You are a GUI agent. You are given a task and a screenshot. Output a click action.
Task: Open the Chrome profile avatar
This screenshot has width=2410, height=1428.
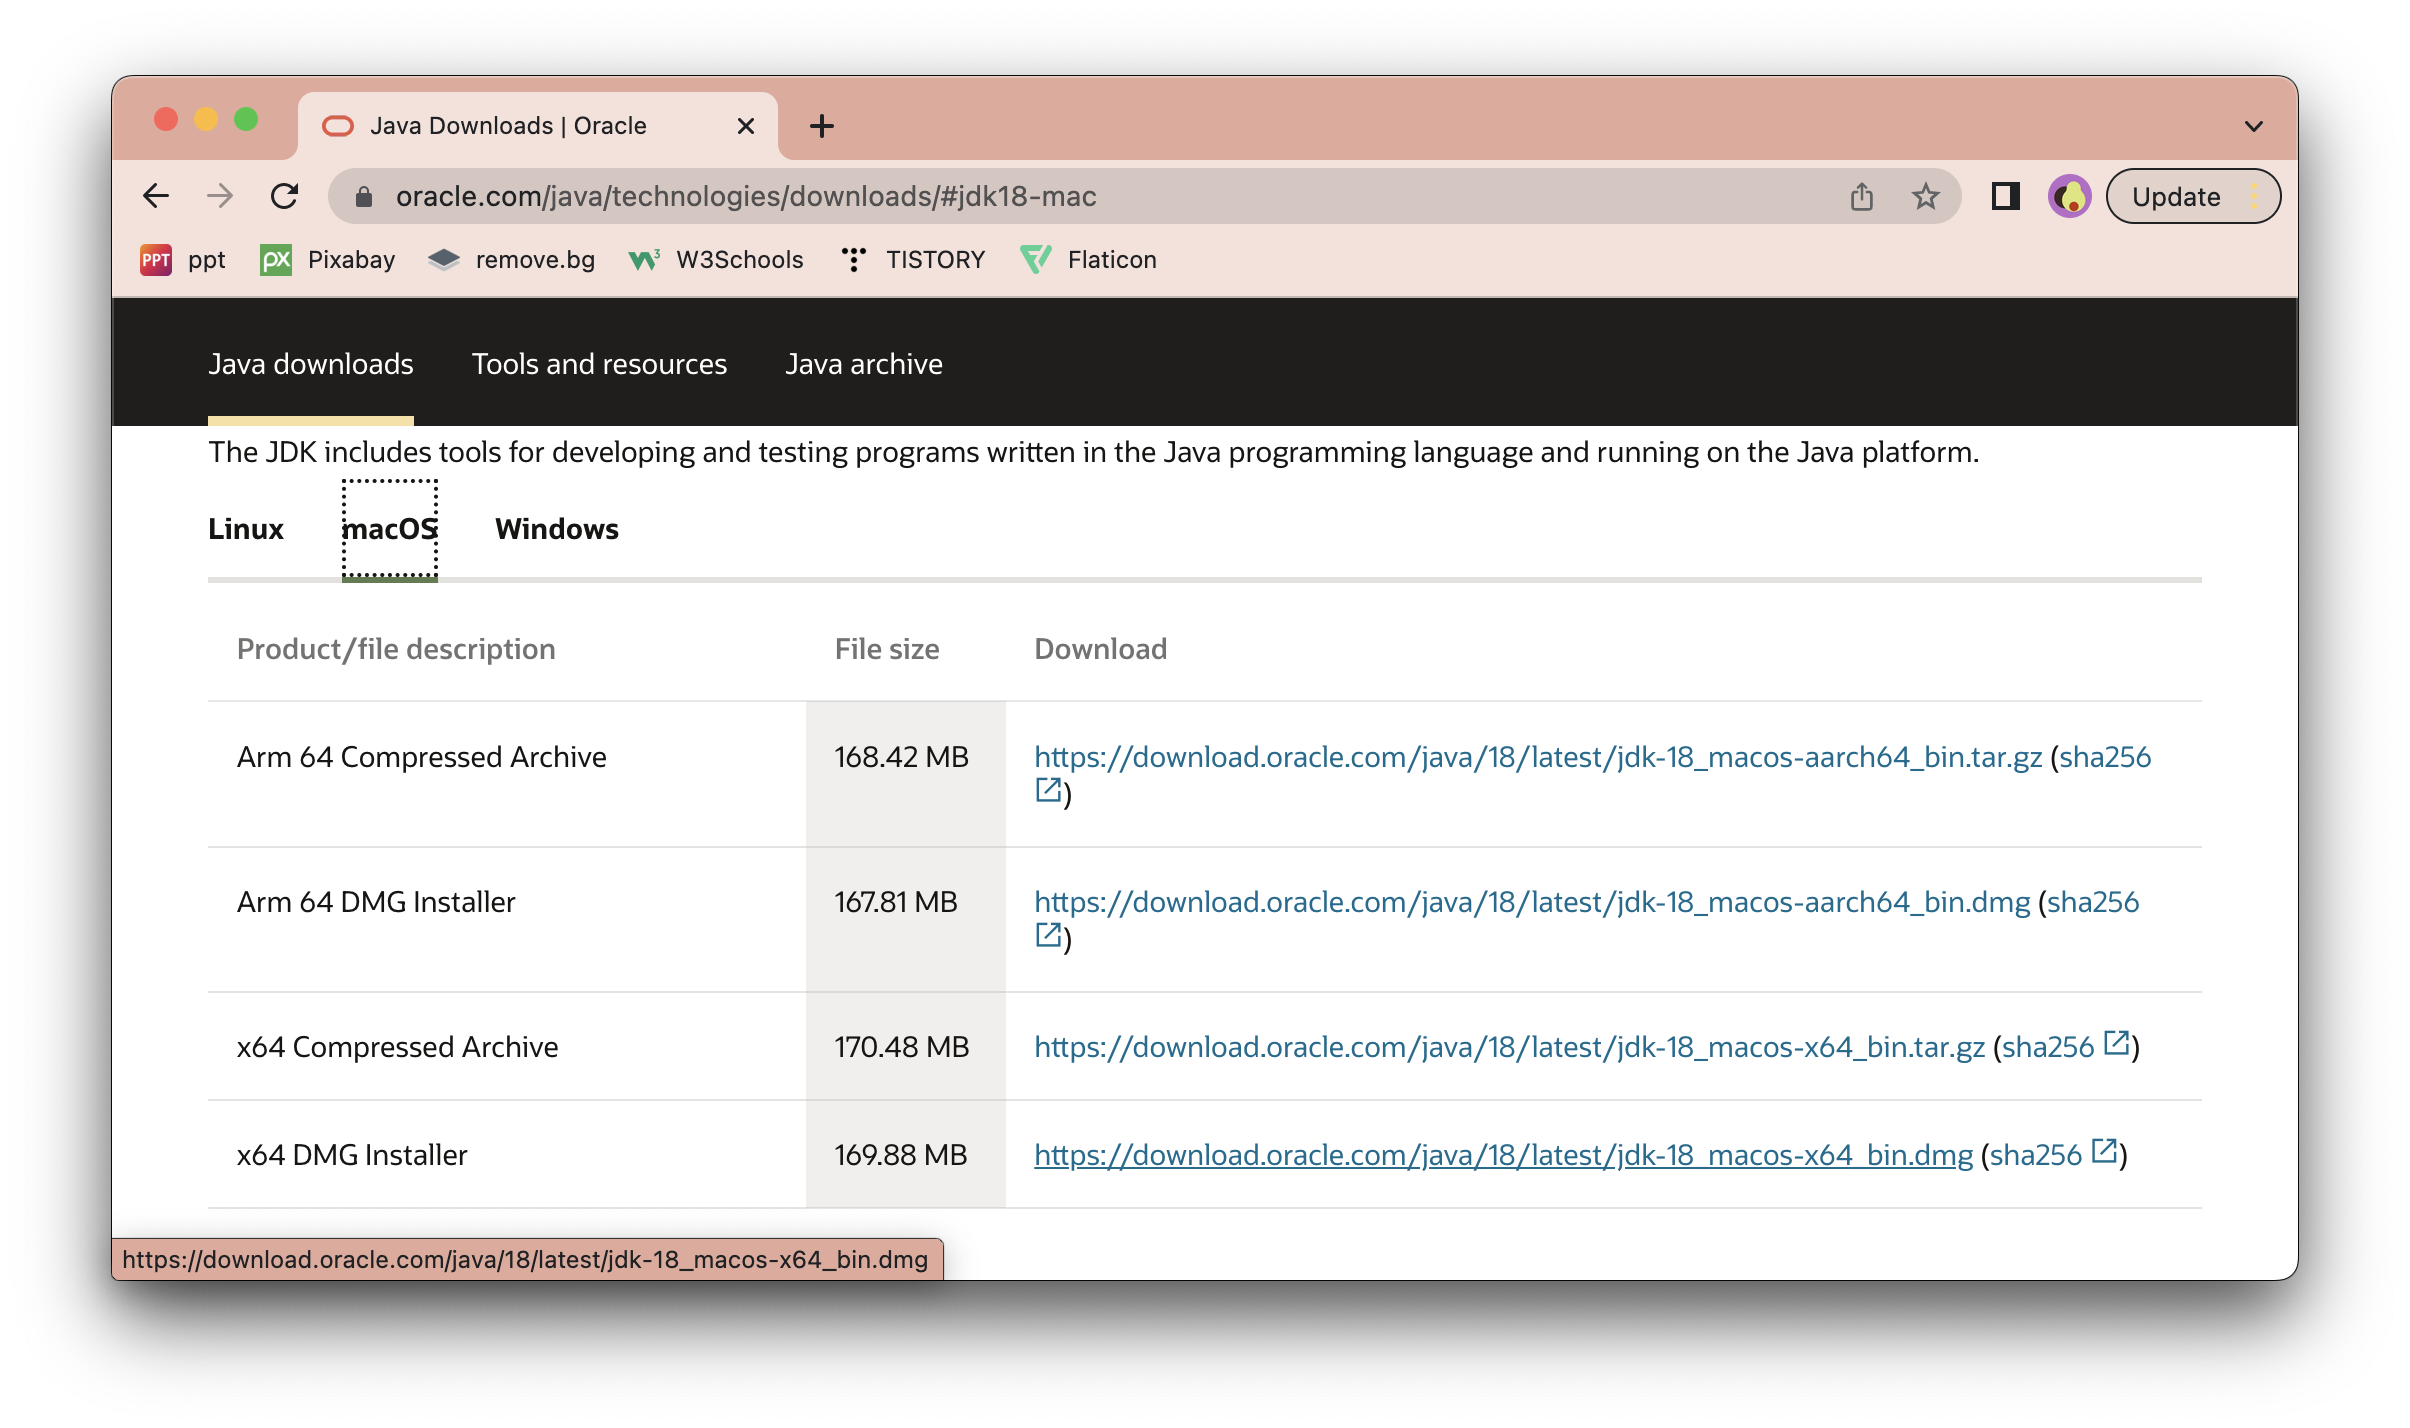point(2069,196)
